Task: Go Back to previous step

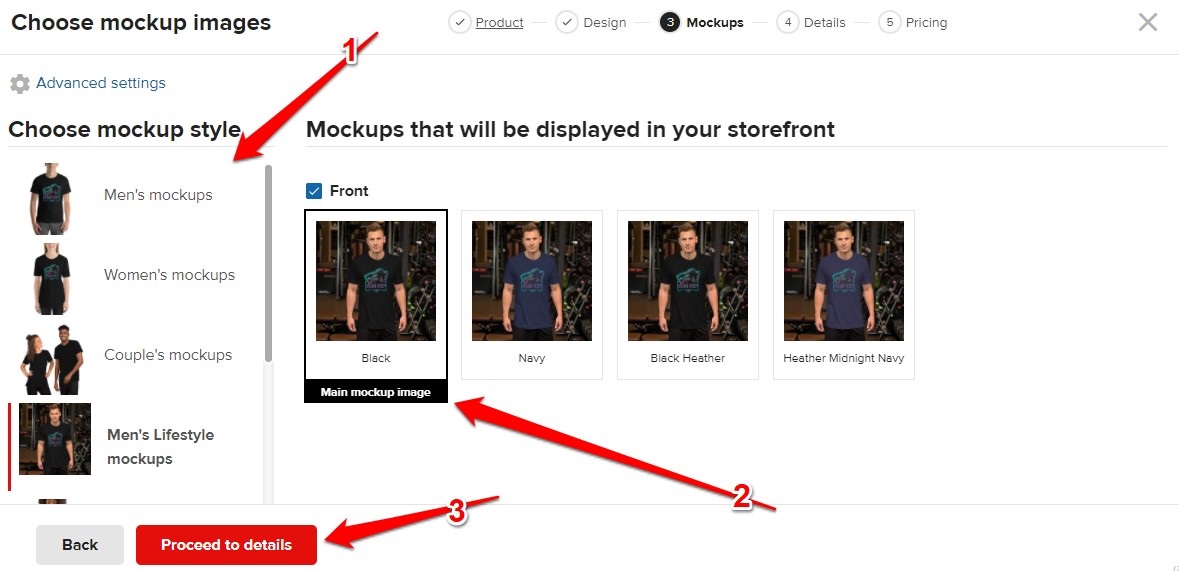Action: pyautogui.click(x=80, y=545)
